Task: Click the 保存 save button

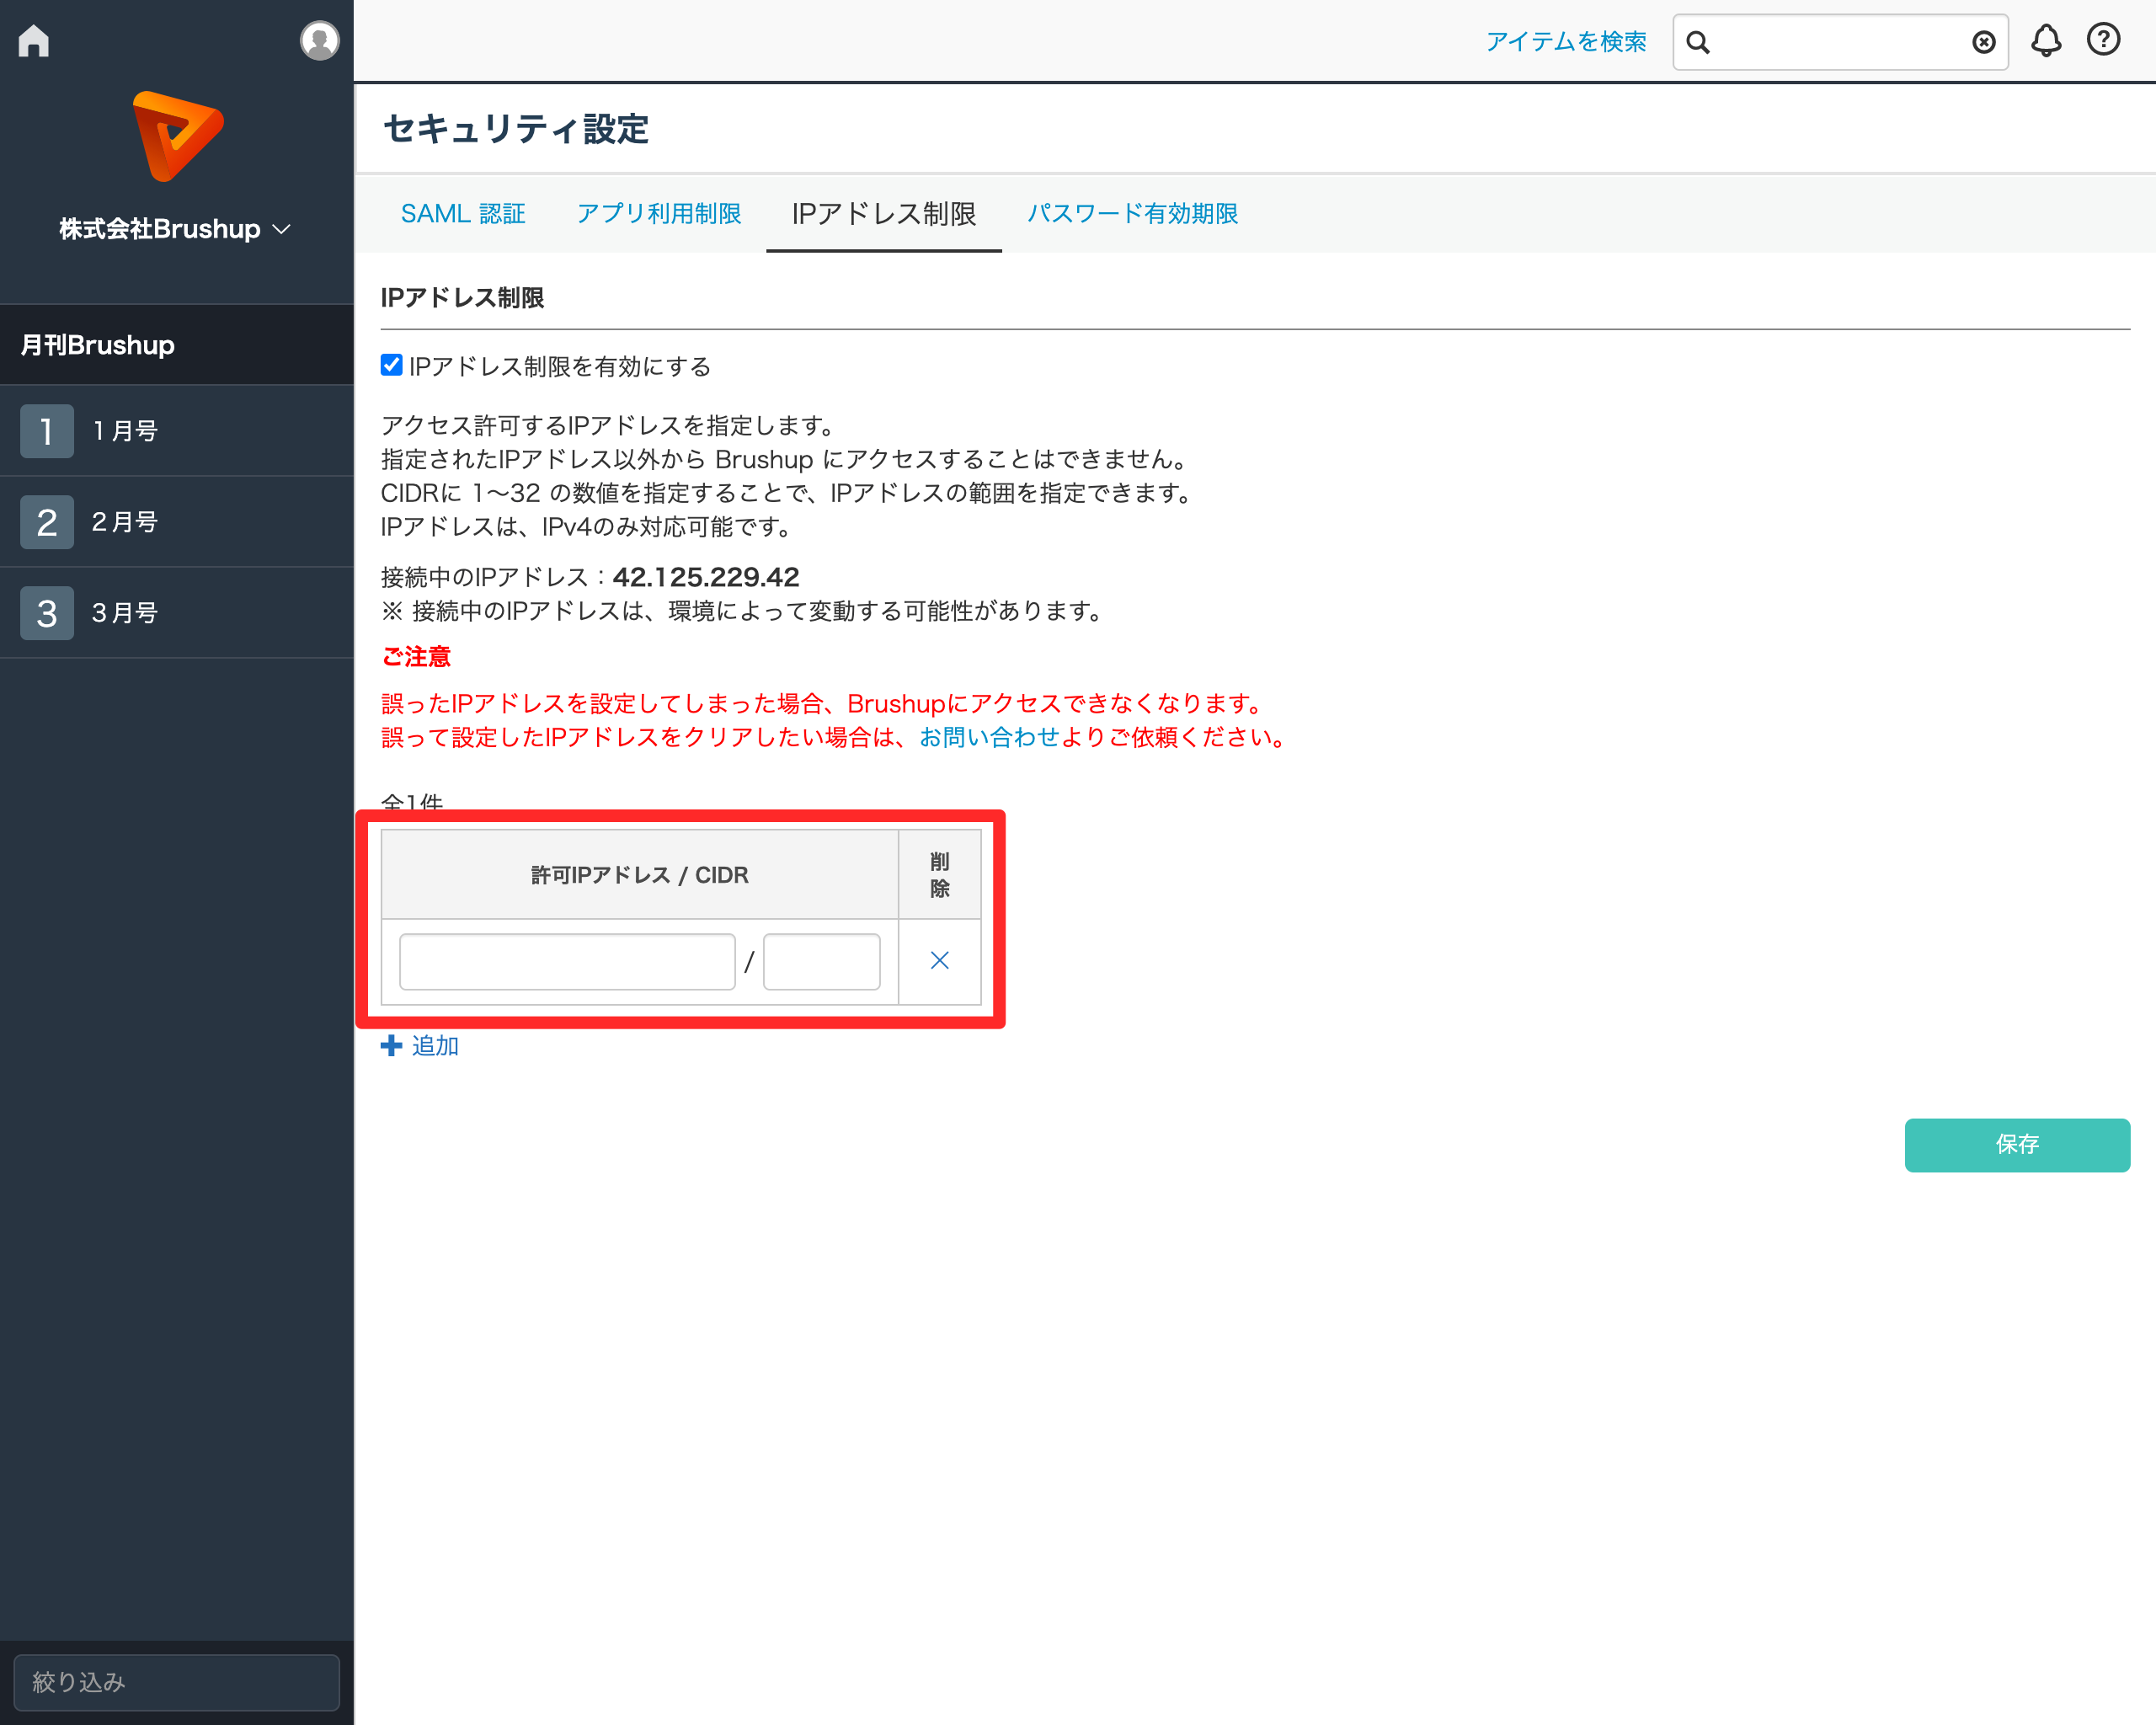Action: 2017,1145
